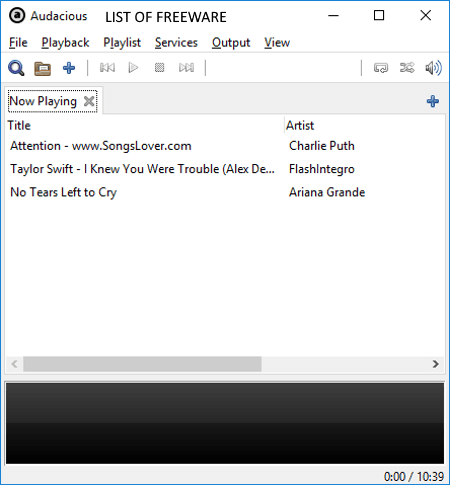Open the Output menu
Viewport: 450px width, 485px height.
pyautogui.click(x=231, y=43)
